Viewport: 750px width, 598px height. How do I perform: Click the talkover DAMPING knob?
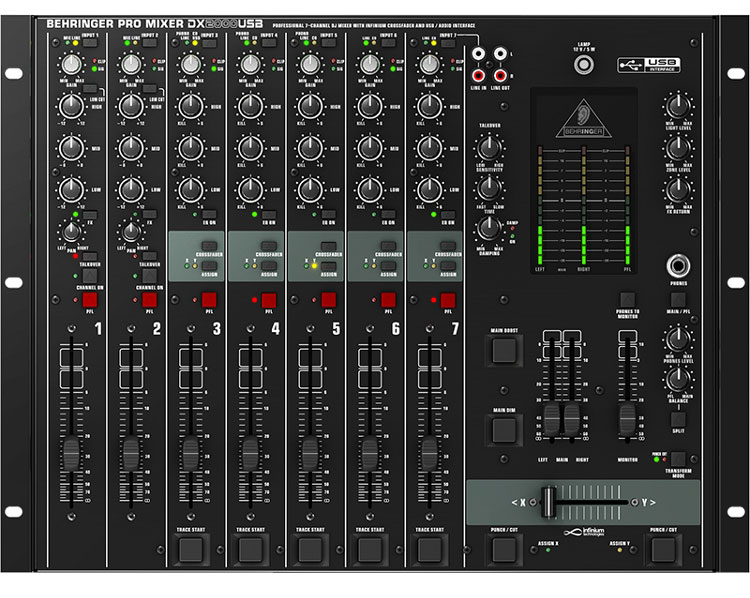tap(489, 229)
